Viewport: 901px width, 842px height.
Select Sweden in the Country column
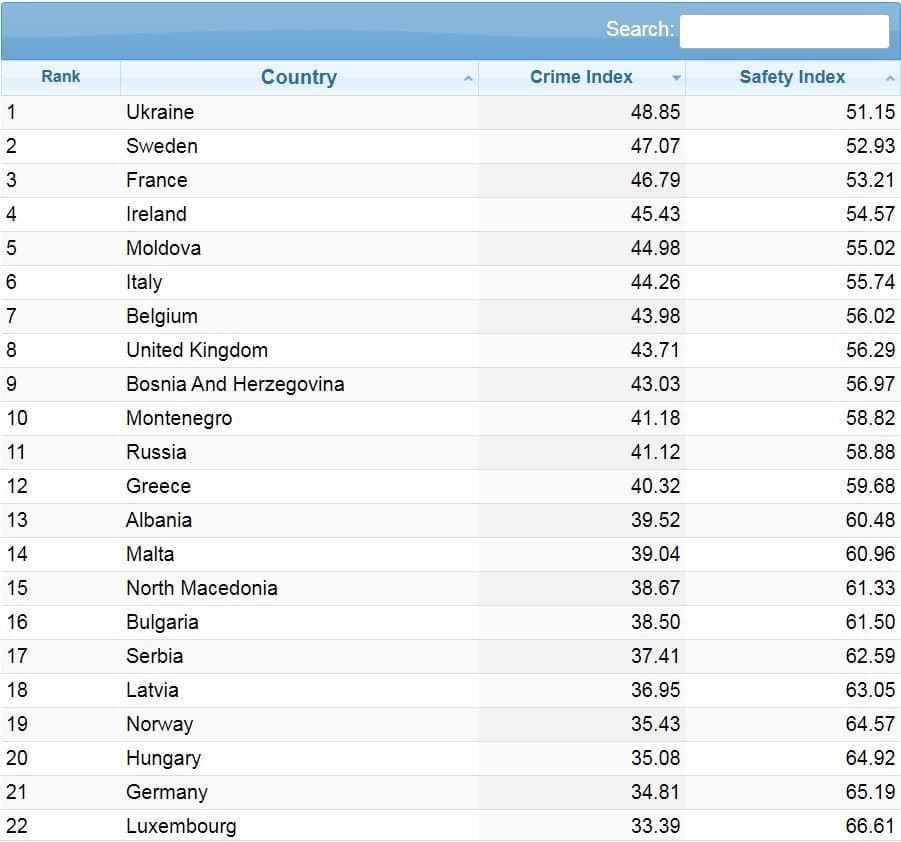pyautogui.click(x=162, y=146)
